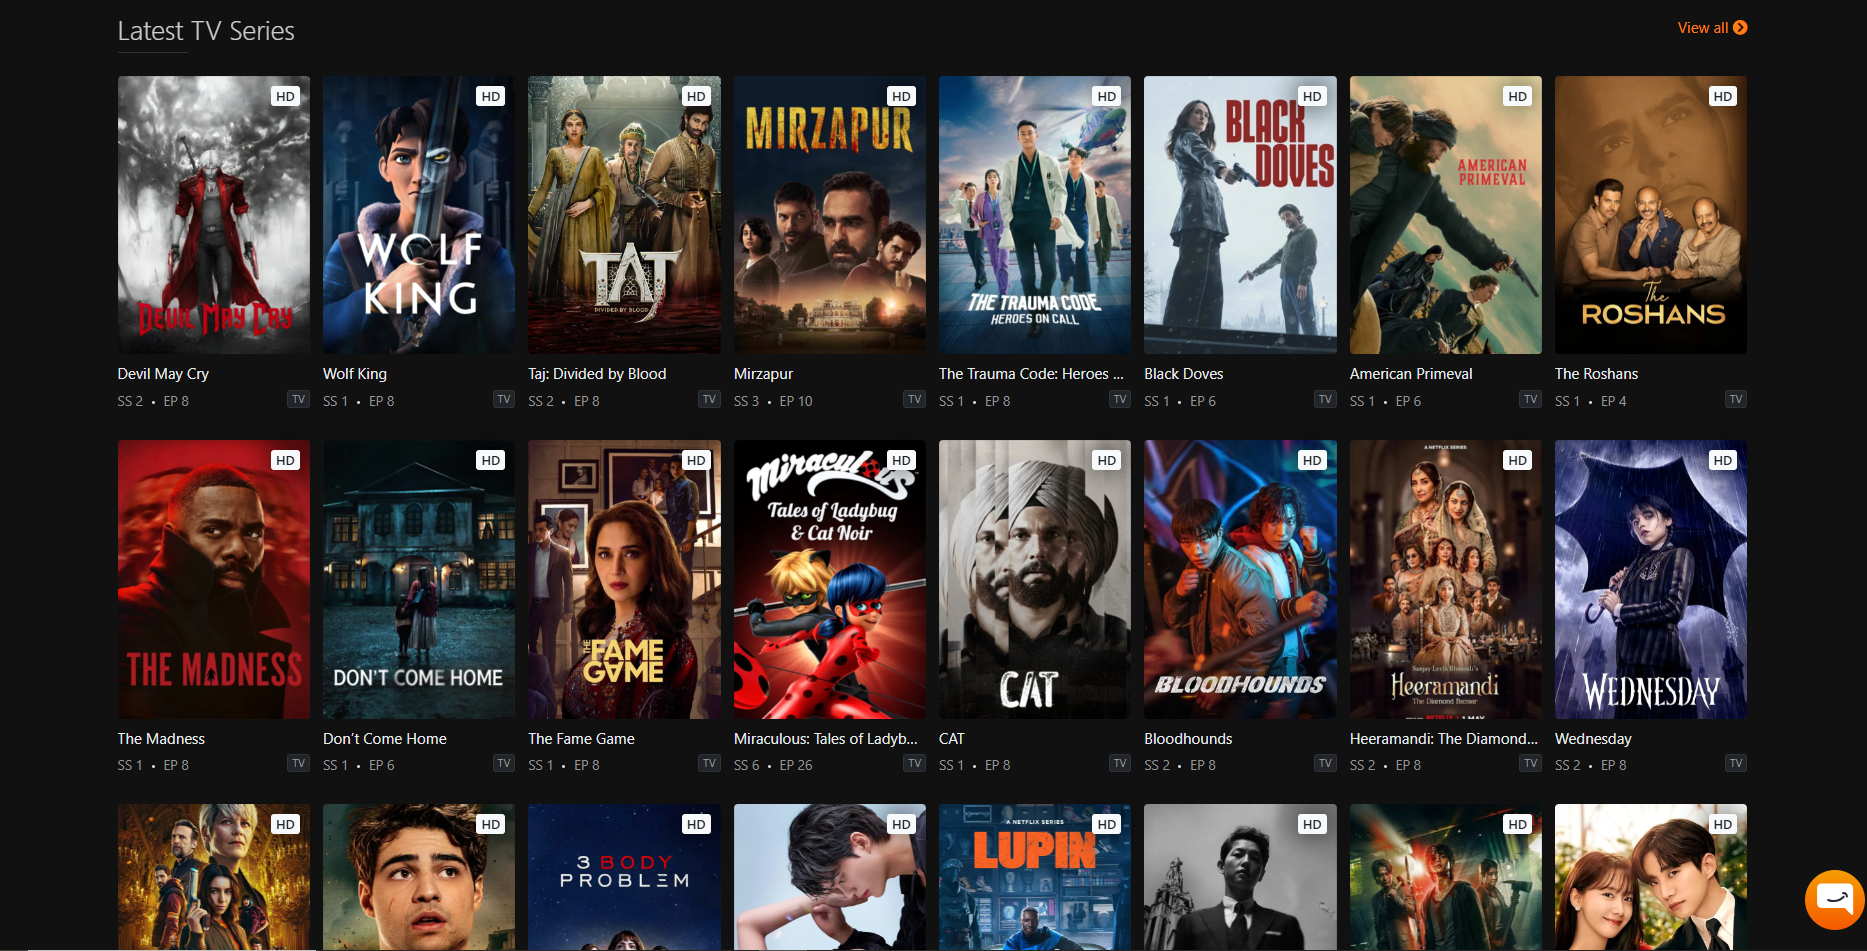Open the Wolf King poster
Screen dimensions: 1867x951
[x=419, y=215]
